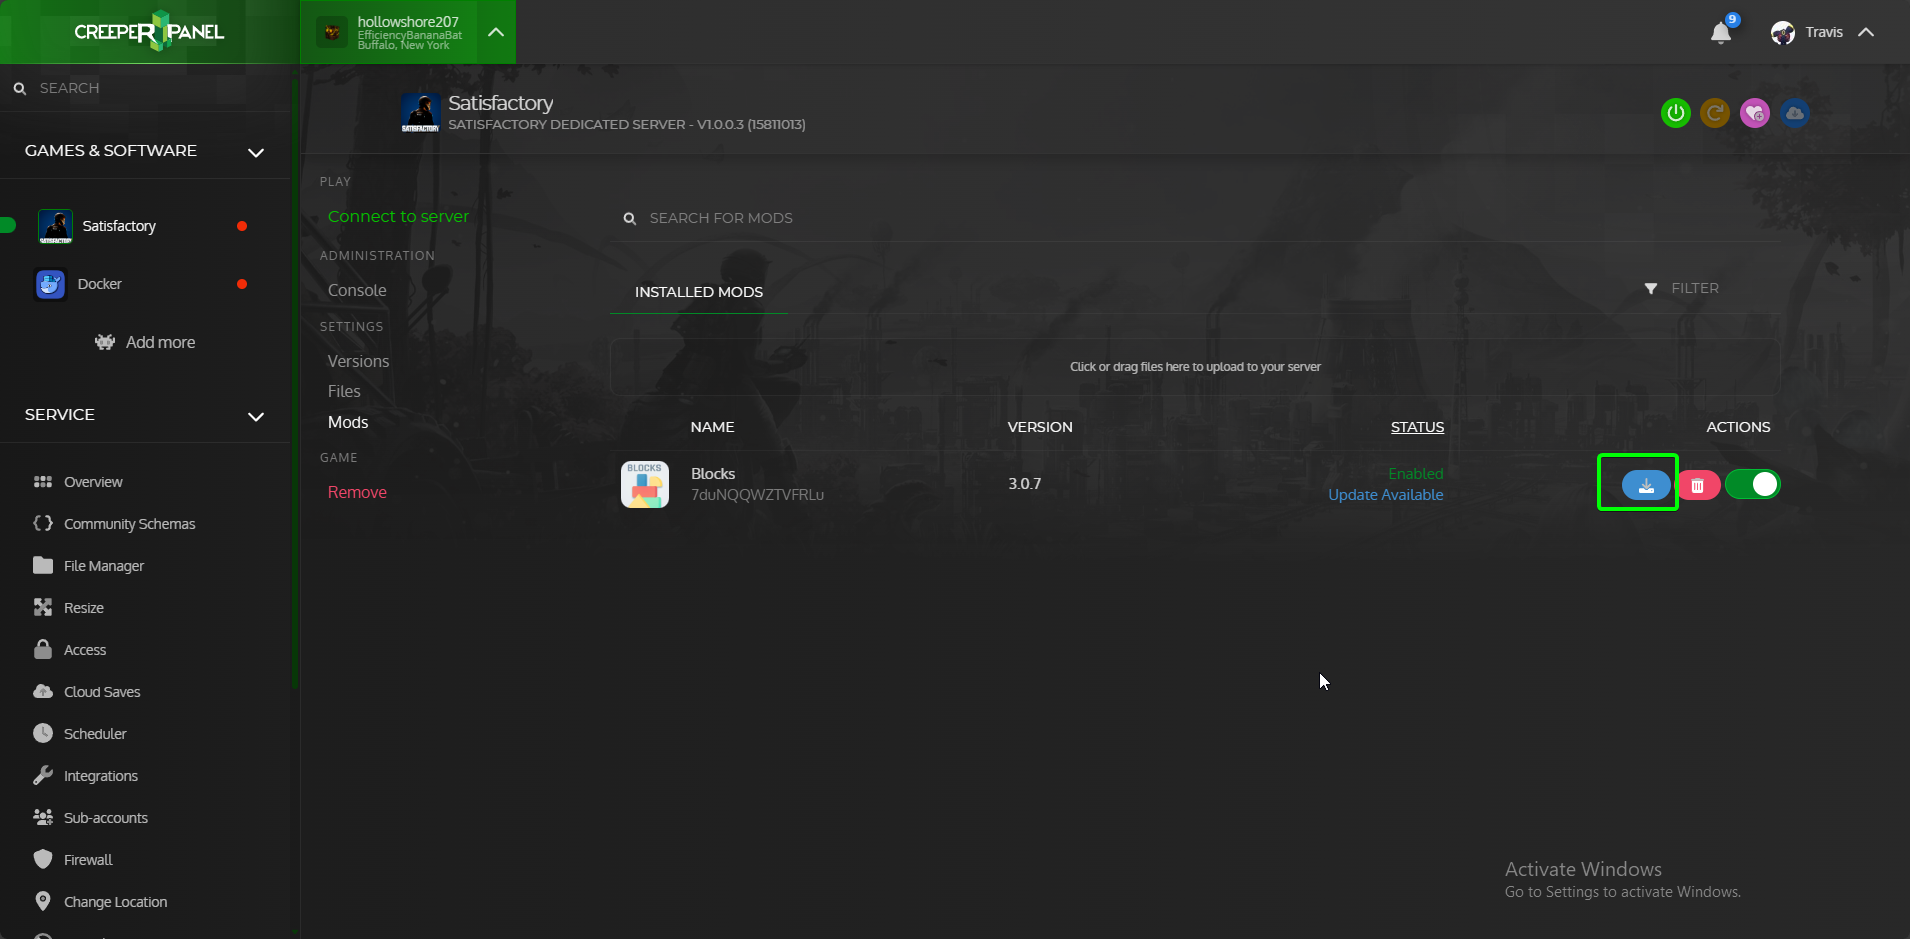Click the Blocks mod name

click(x=713, y=474)
